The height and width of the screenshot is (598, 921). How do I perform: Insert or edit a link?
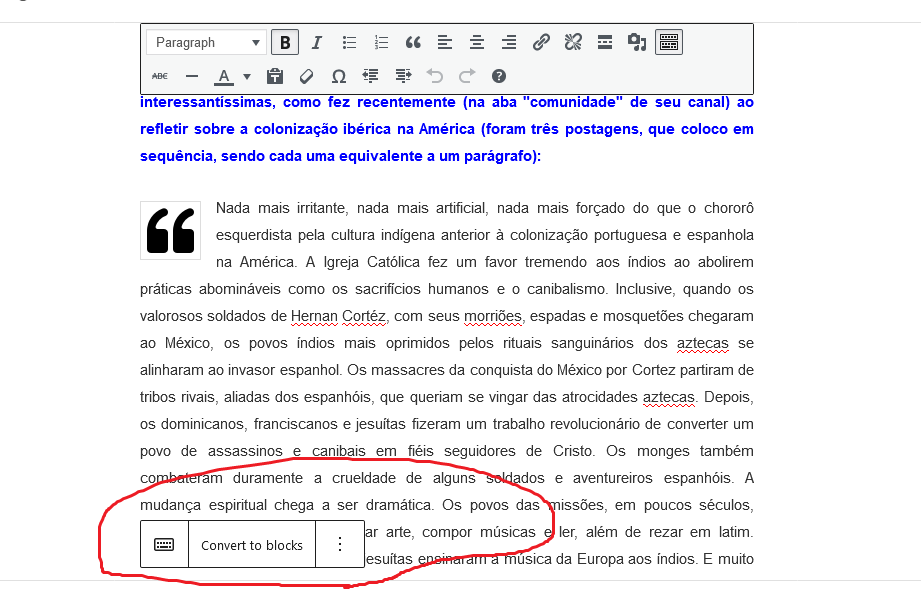point(541,42)
